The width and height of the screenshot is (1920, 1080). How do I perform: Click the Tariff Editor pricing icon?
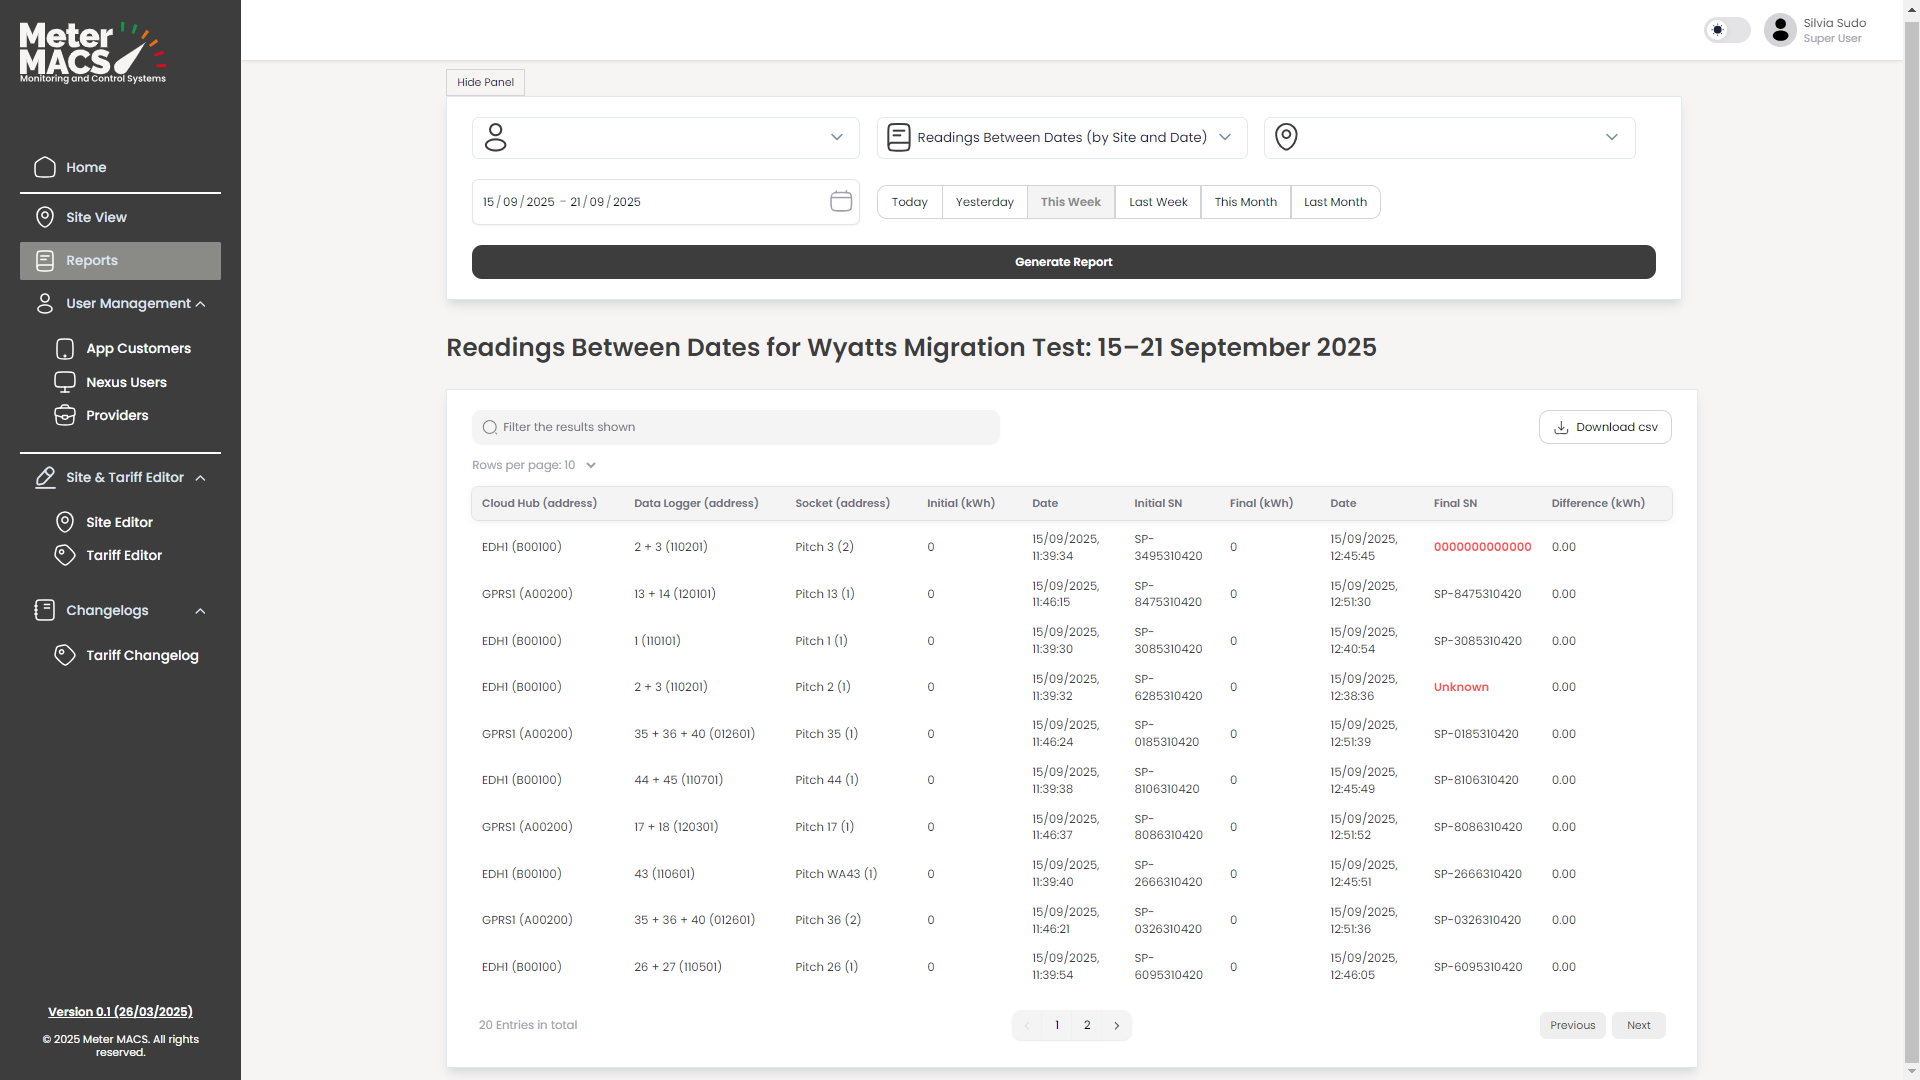tap(65, 555)
